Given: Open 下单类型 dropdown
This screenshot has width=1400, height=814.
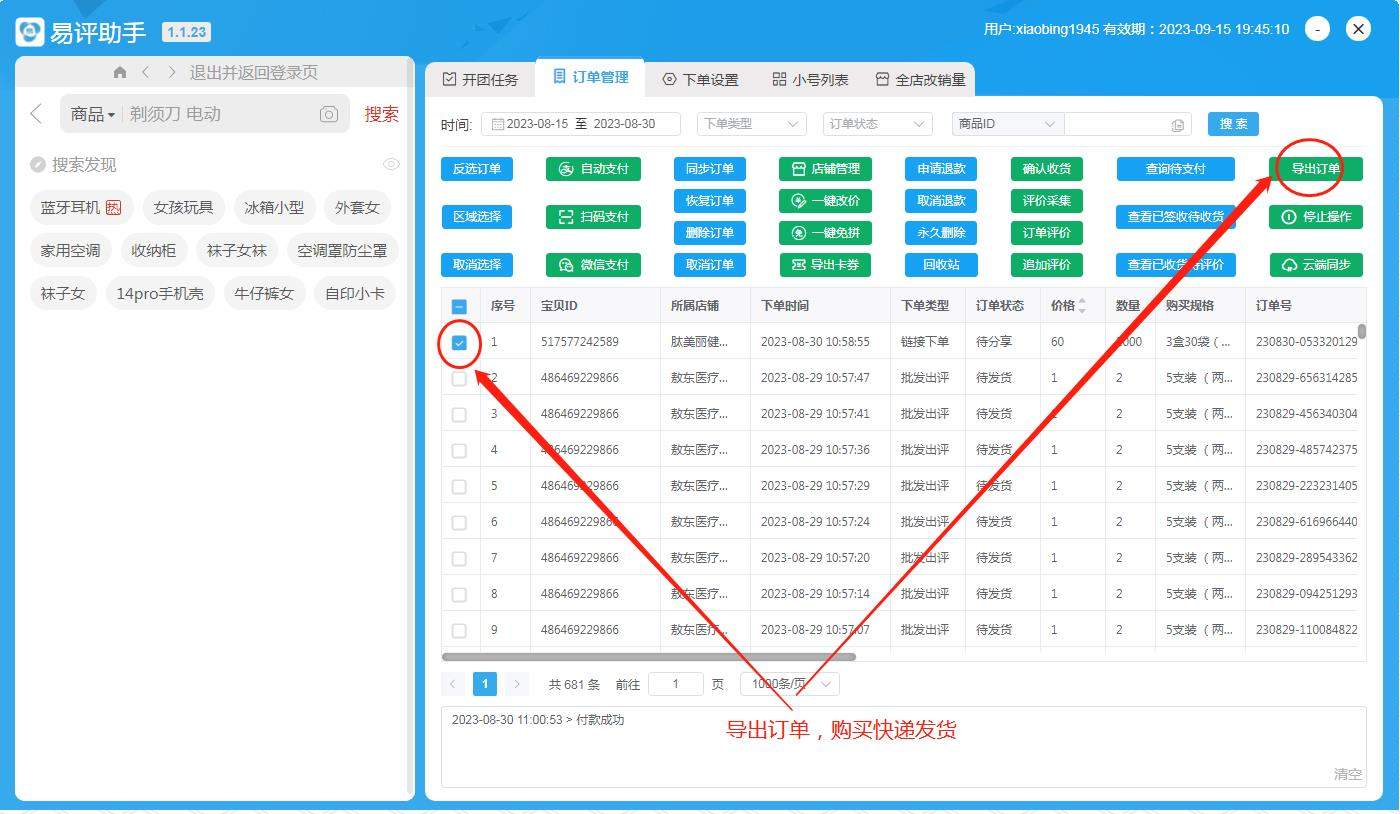Looking at the screenshot, I should click(751, 124).
